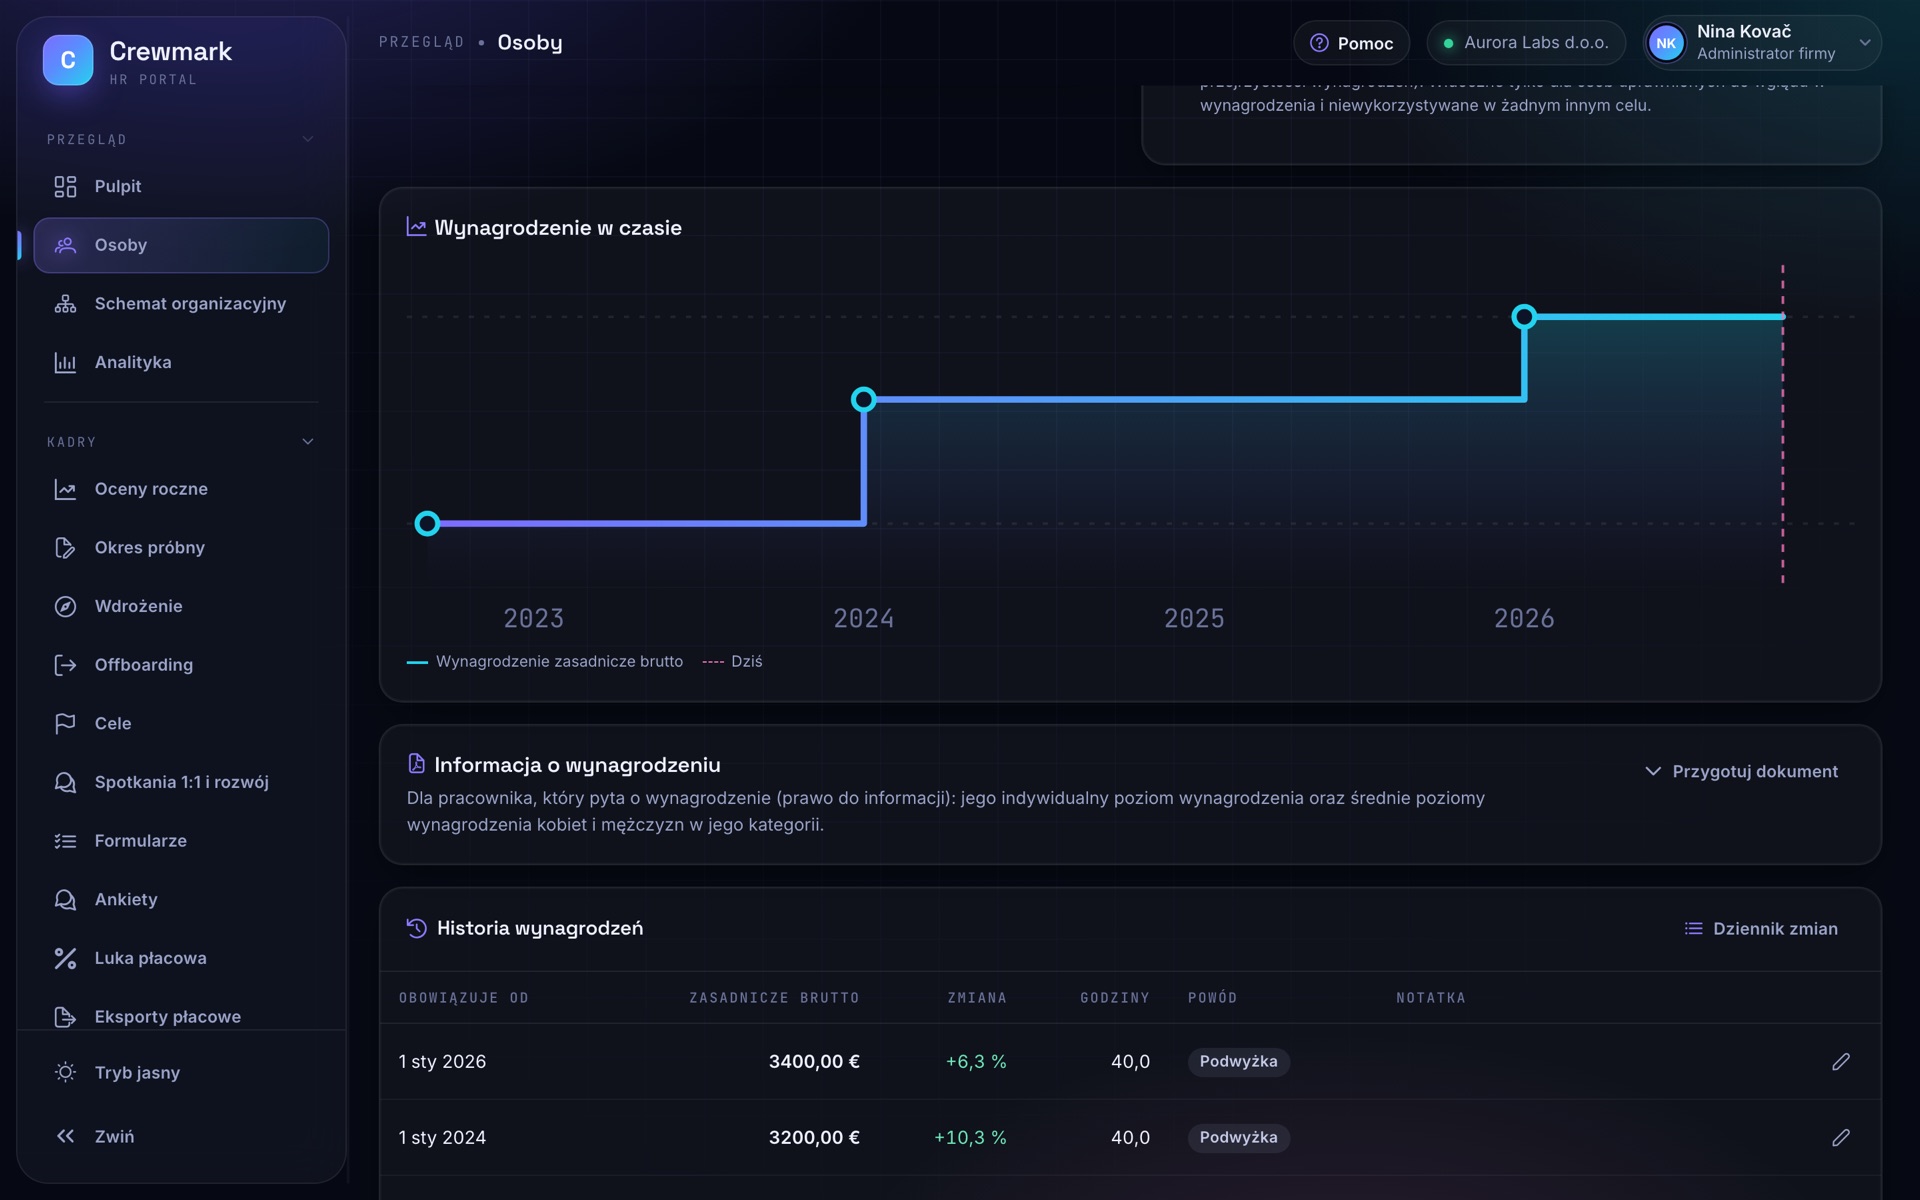The height and width of the screenshot is (1200, 1920).
Task: Open Nina Kovač user menu chevron
Action: 1865,43
